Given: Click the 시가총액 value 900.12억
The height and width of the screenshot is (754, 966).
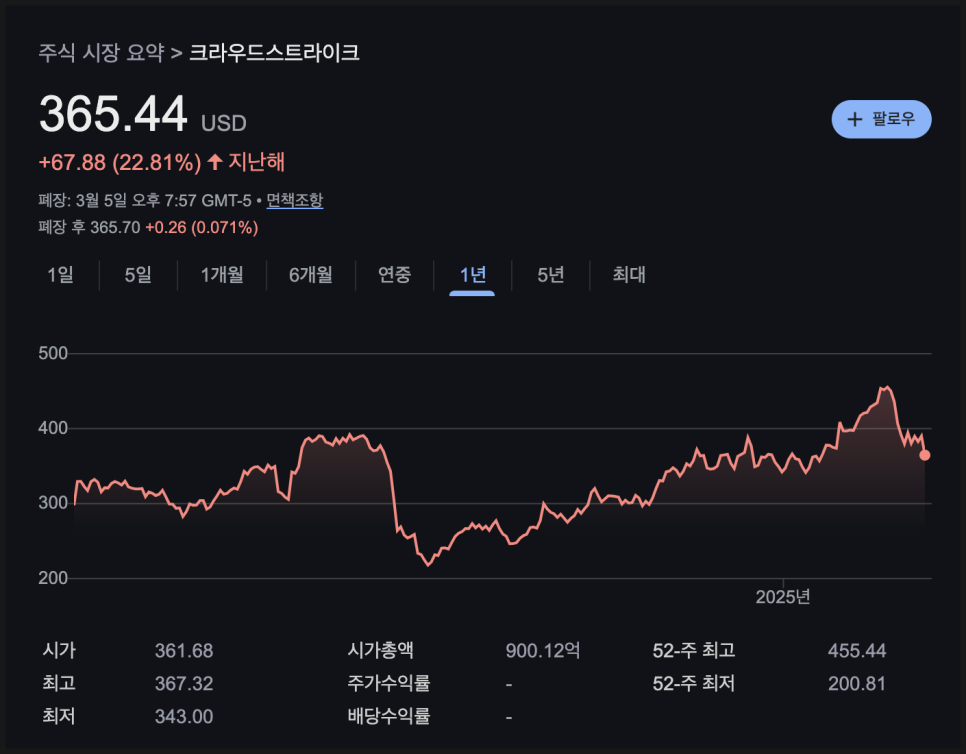Looking at the screenshot, I should (543, 651).
